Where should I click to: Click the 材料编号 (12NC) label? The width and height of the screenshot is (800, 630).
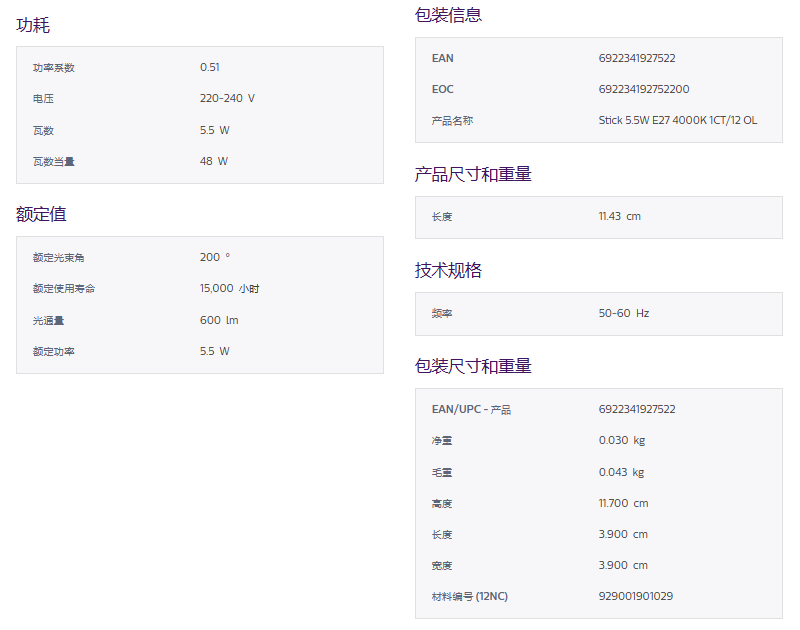click(x=470, y=596)
